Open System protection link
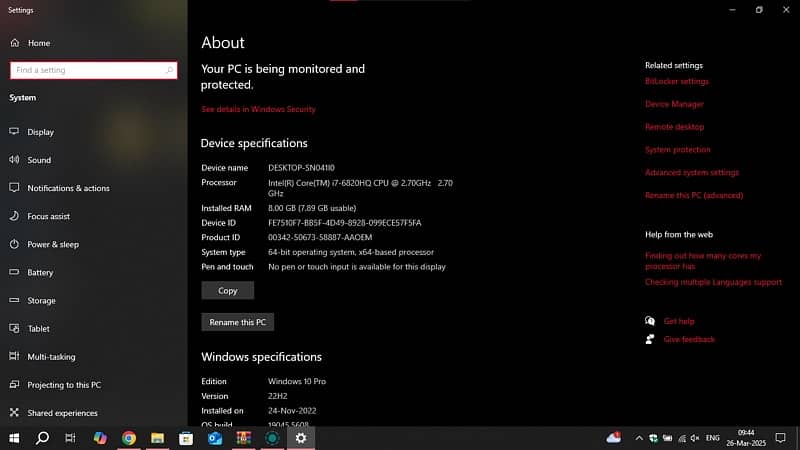The image size is (800, 450). pos(678,149)
